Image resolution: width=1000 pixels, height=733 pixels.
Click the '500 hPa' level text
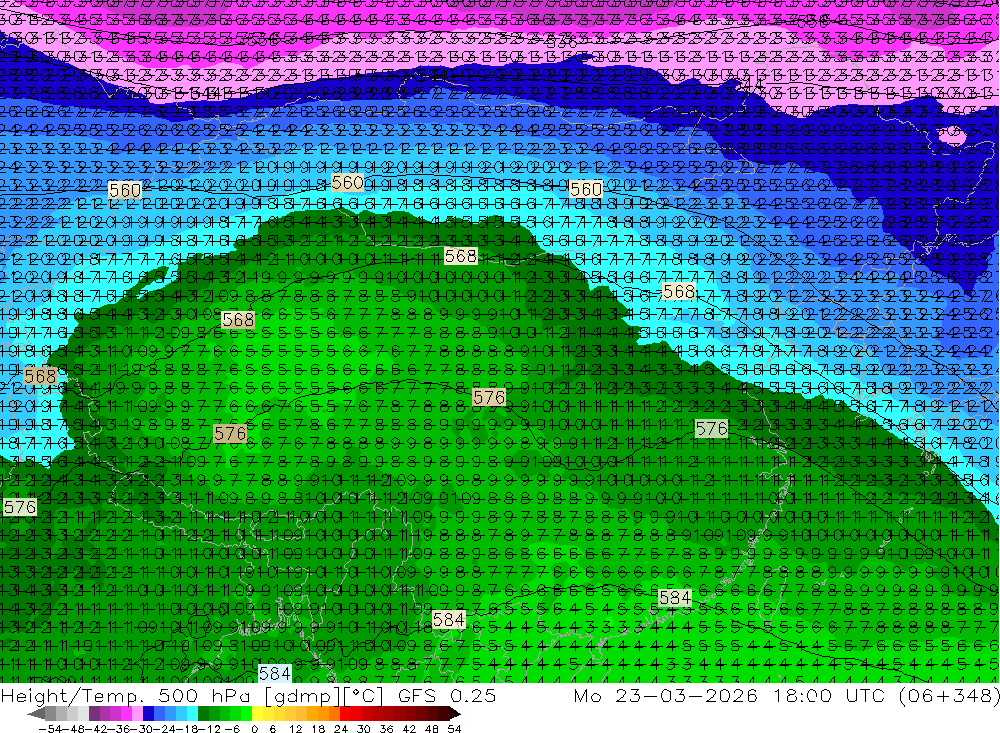204,696
